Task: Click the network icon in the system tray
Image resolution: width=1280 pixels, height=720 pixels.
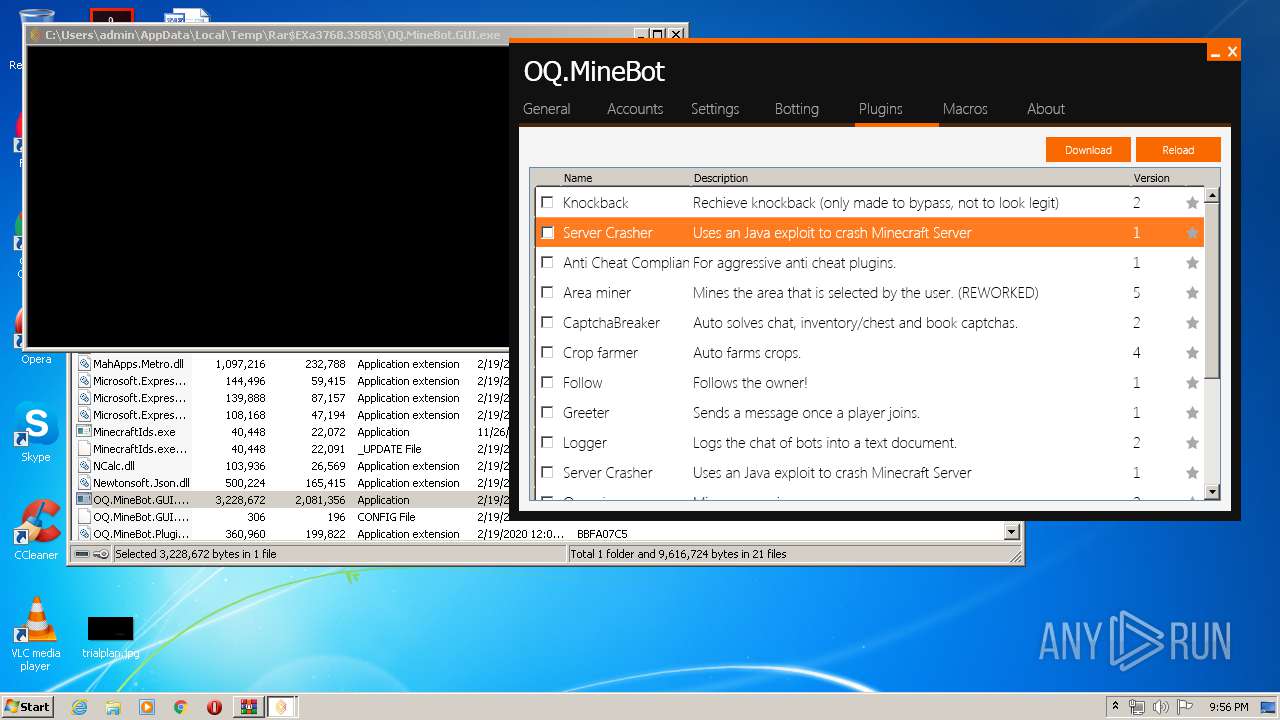Action: point(1137,707)
